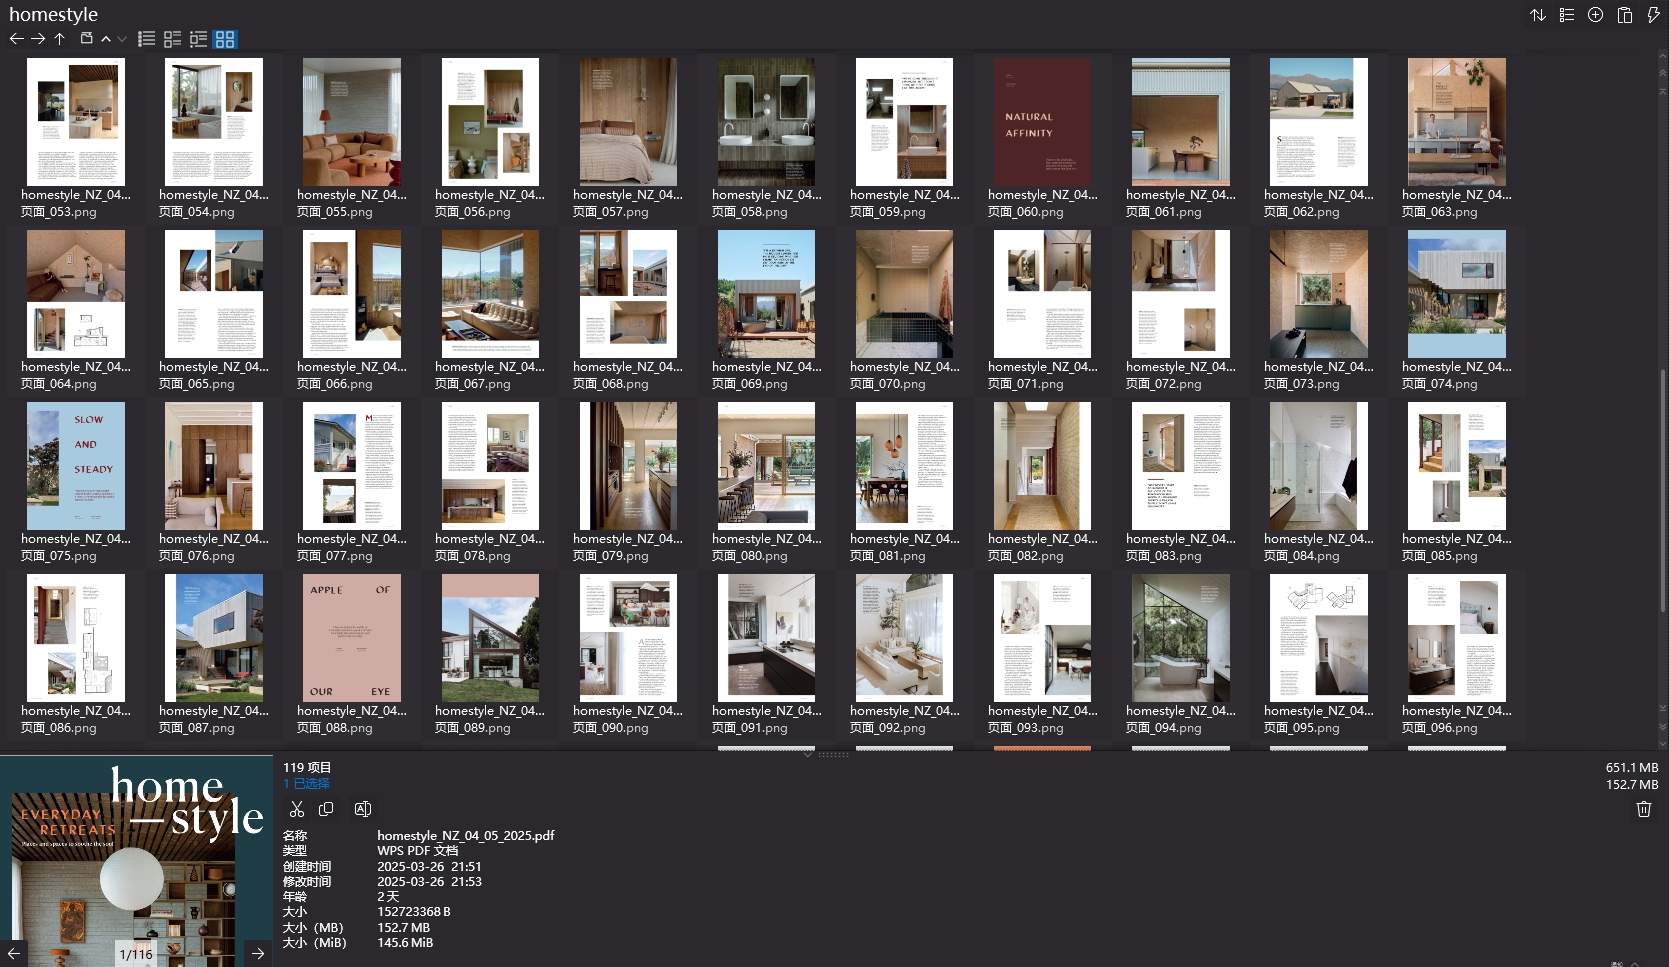
Task: Click the vertical scrollbar of the file grid
Action: coord(1662,450)
